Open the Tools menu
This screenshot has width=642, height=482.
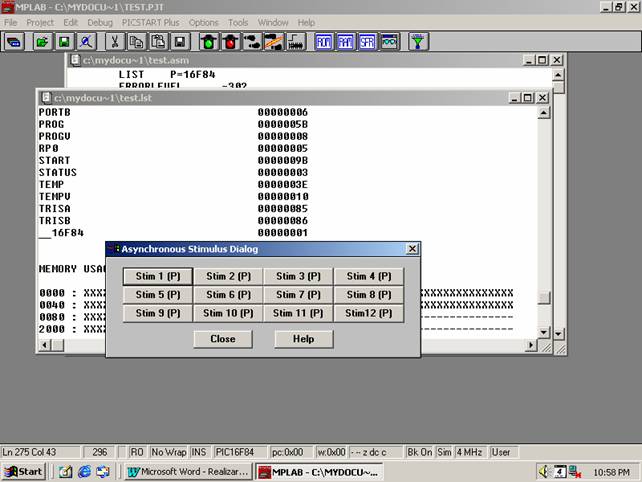point(238,23)
